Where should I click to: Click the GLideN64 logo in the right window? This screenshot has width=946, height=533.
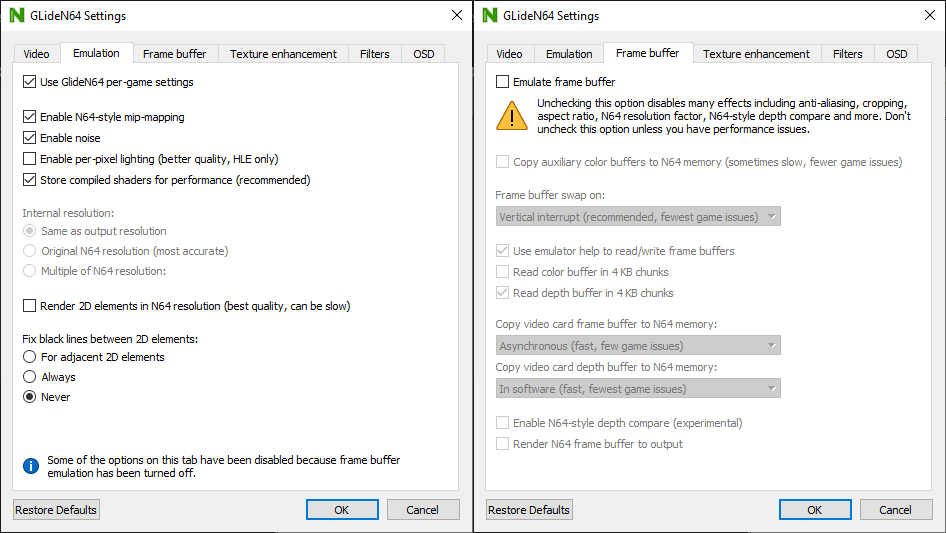click(490, 16)
